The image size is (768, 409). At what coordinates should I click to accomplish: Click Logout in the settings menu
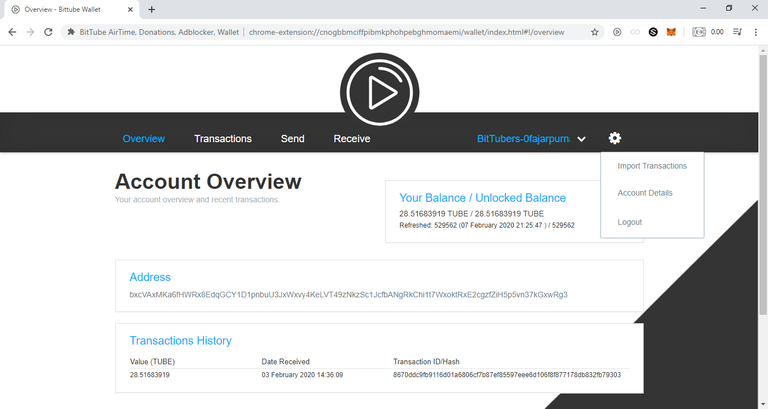point(630,222)
